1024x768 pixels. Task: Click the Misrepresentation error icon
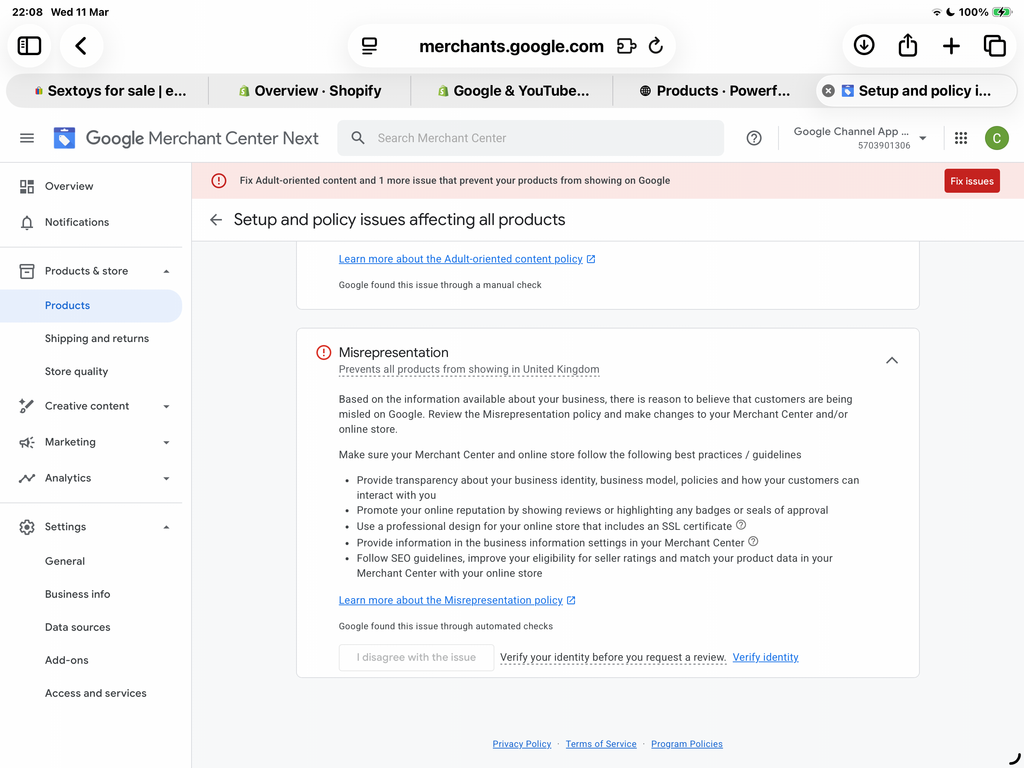point(323,353)
